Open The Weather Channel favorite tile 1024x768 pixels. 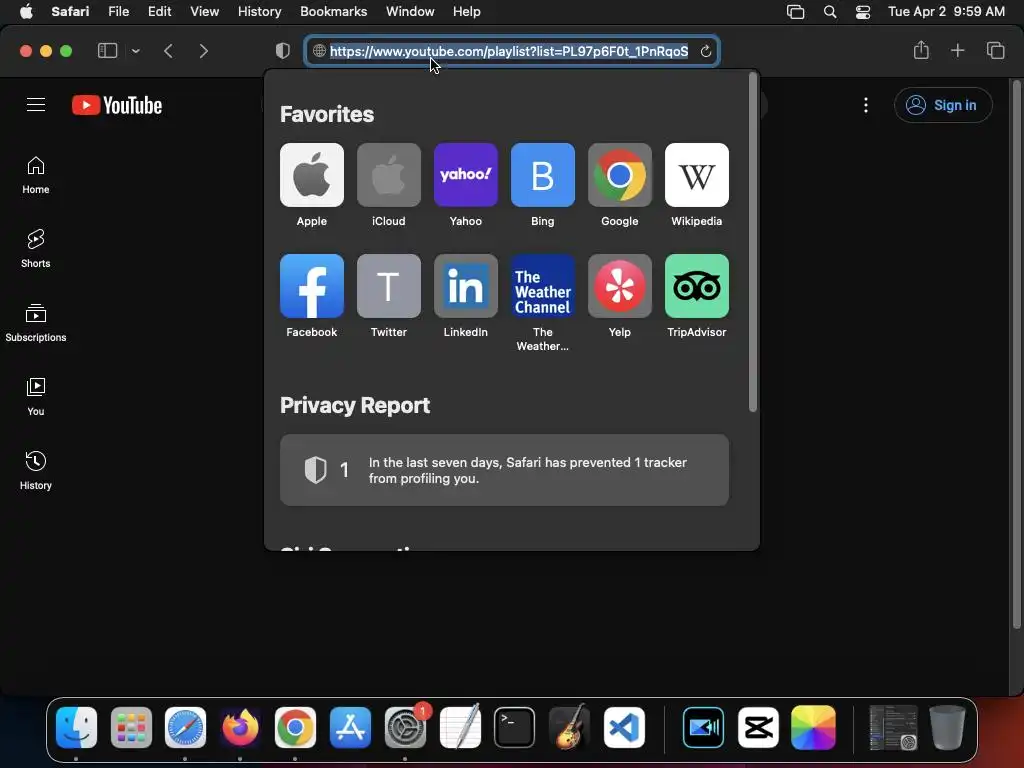click(543, 286)
